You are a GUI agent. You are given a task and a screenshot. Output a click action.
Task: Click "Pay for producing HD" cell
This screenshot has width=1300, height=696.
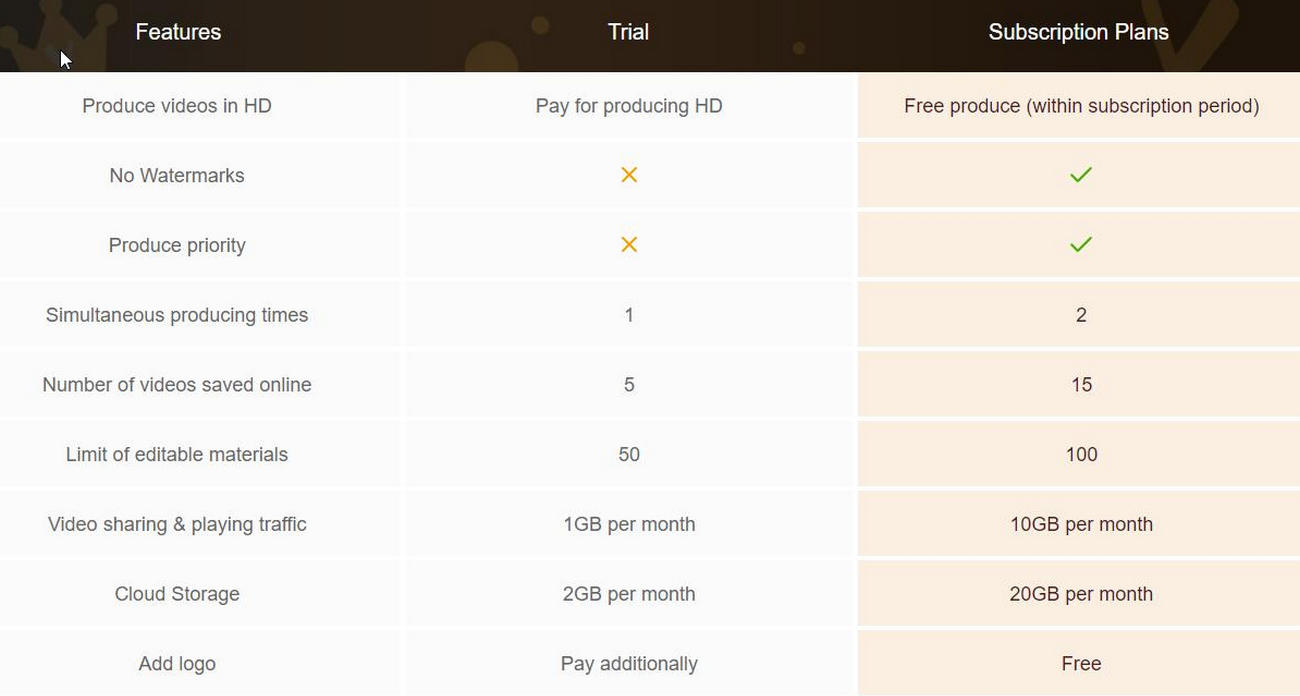pos(629,106)
